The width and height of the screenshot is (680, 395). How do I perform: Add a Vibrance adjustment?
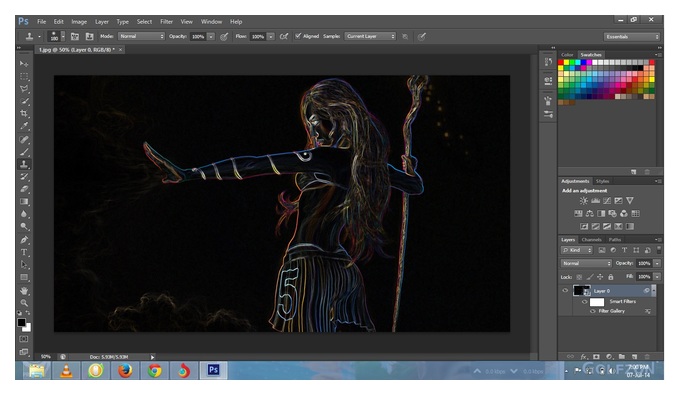630,201
